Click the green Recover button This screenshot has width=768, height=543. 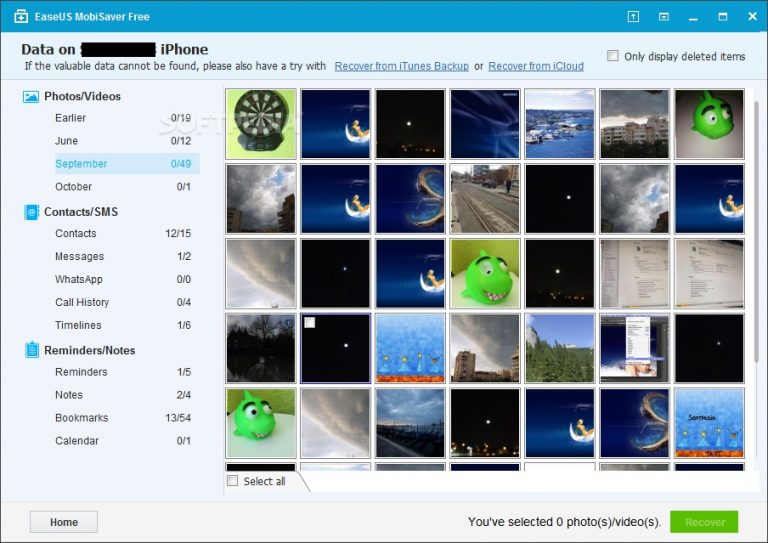(704, 521)
